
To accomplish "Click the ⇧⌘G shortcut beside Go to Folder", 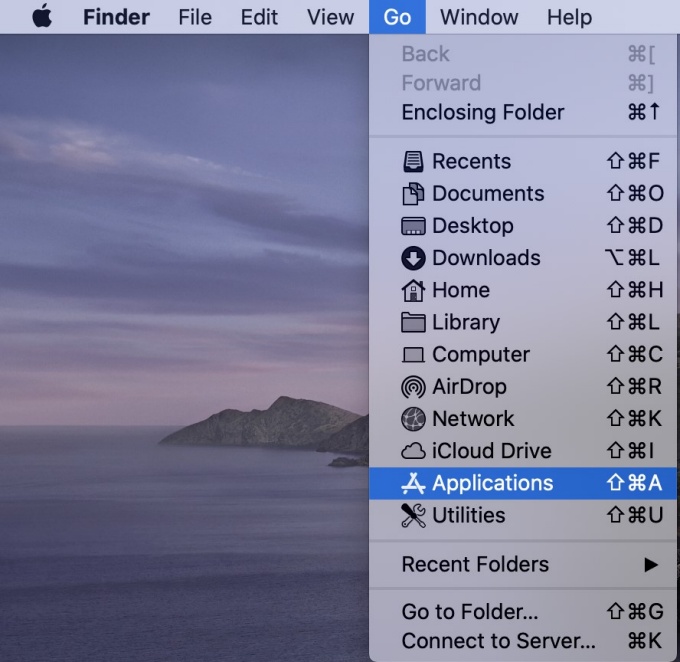I will [x=634, y=612].
